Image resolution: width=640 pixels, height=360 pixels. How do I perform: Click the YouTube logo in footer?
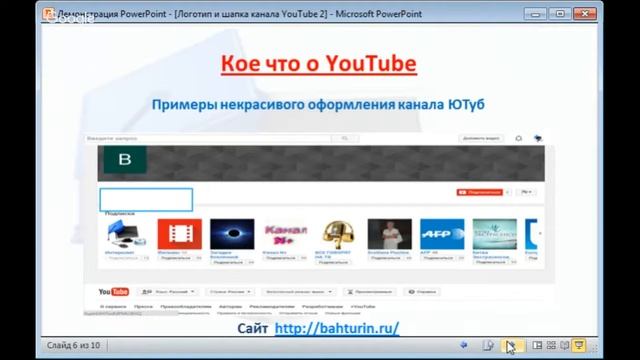click(x=114, y=292)
